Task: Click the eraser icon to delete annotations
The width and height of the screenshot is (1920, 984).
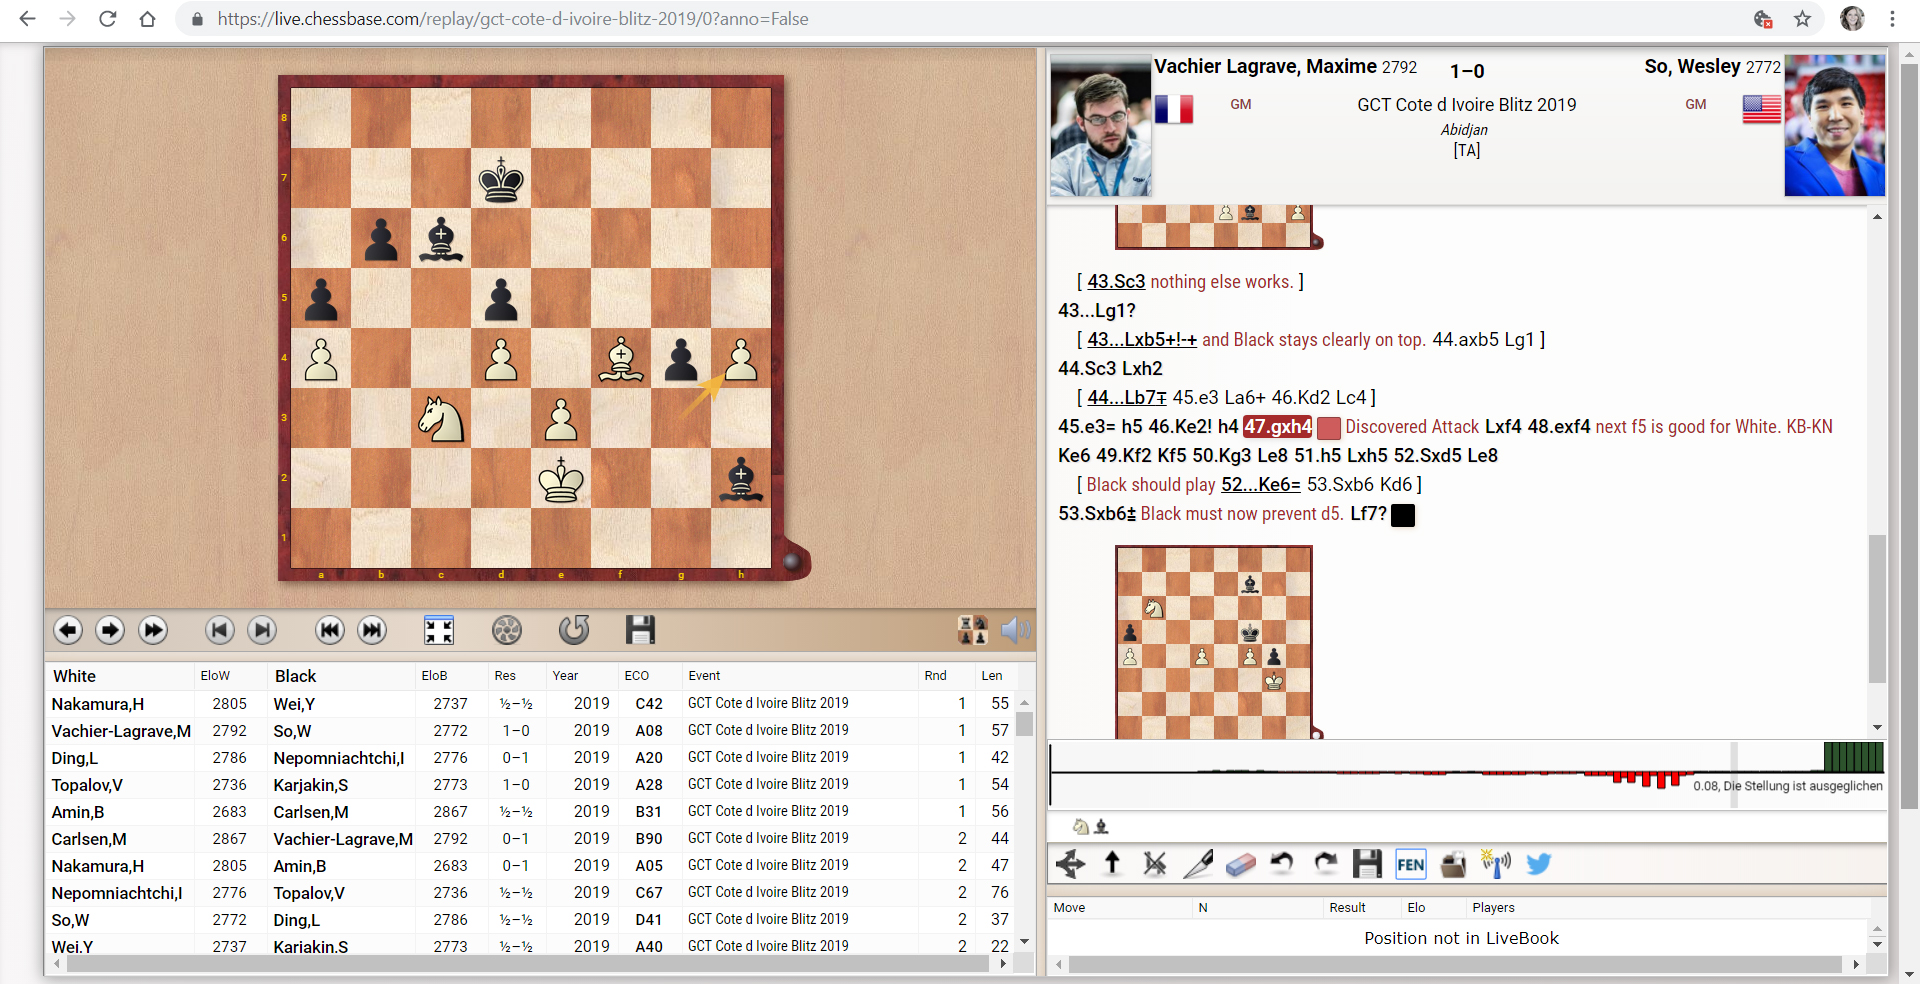Action: pyautogui.click(x=1240, y=865)
